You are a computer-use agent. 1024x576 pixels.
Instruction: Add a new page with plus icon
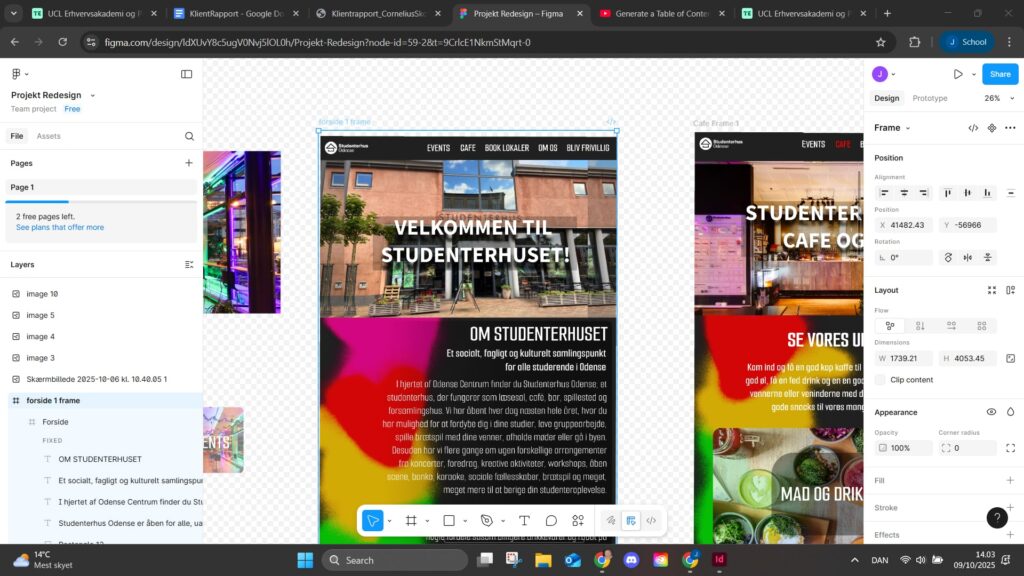point(189,163)
